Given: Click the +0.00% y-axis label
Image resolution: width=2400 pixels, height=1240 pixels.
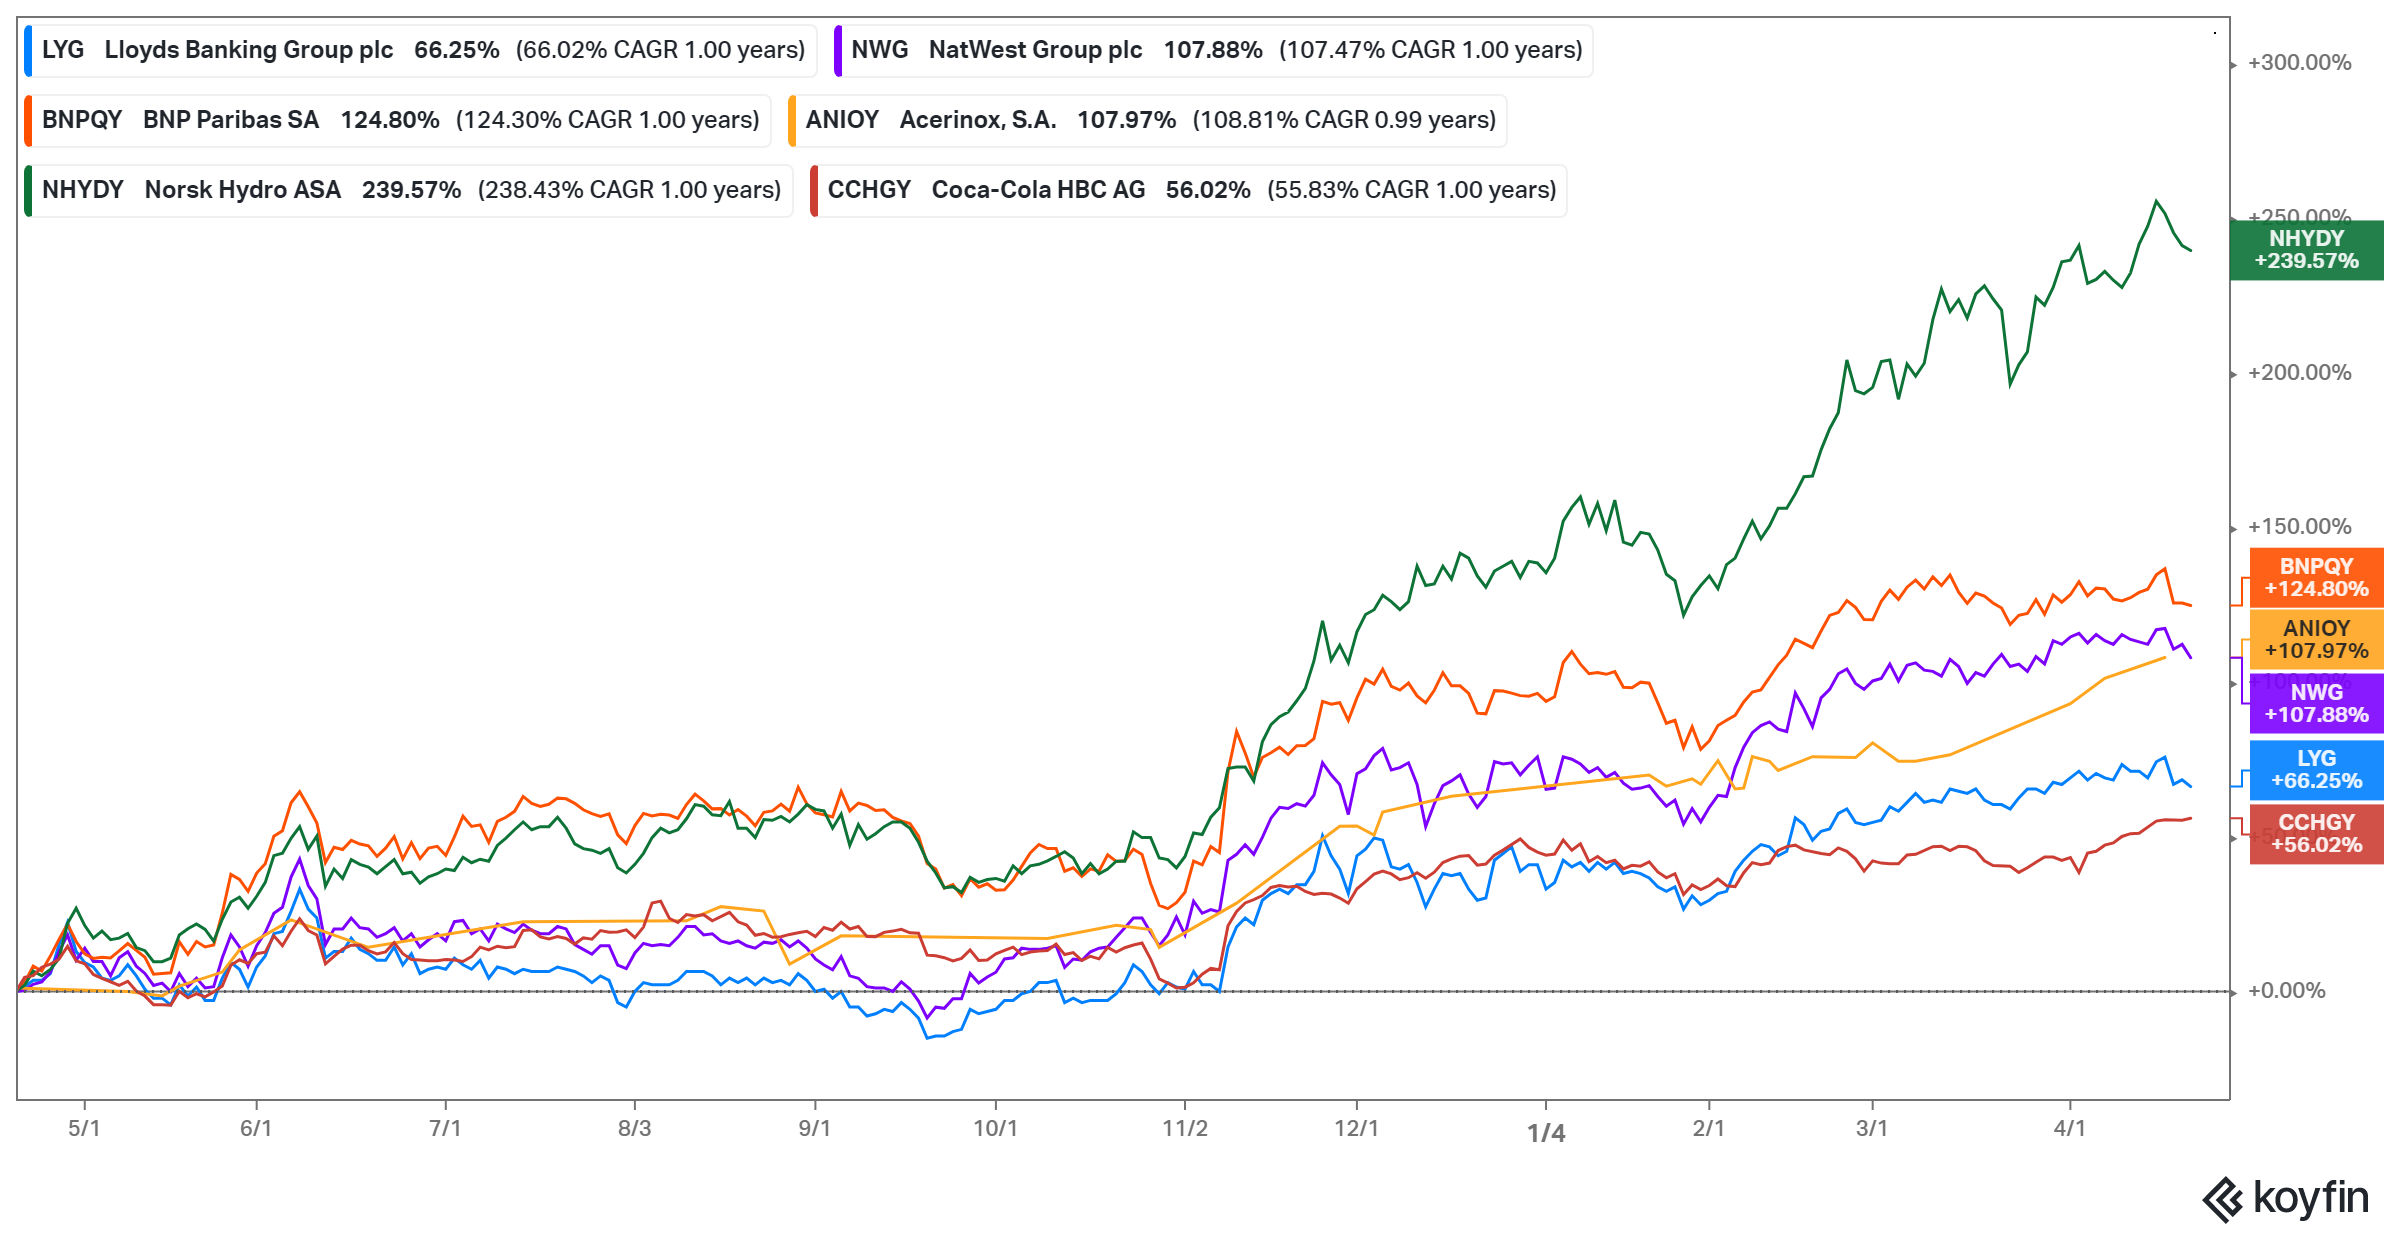Looking at the screenshot, I should (x=2286, y=991).
